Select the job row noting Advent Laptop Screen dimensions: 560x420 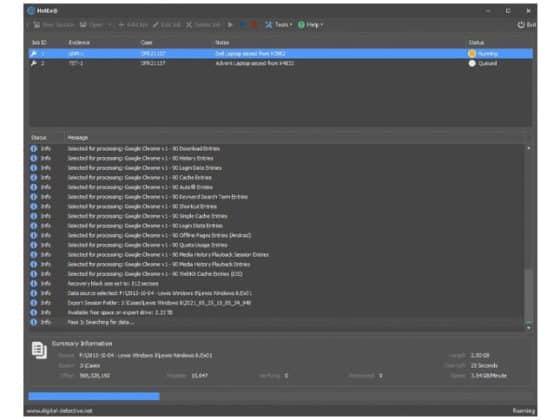click(281, 63)
